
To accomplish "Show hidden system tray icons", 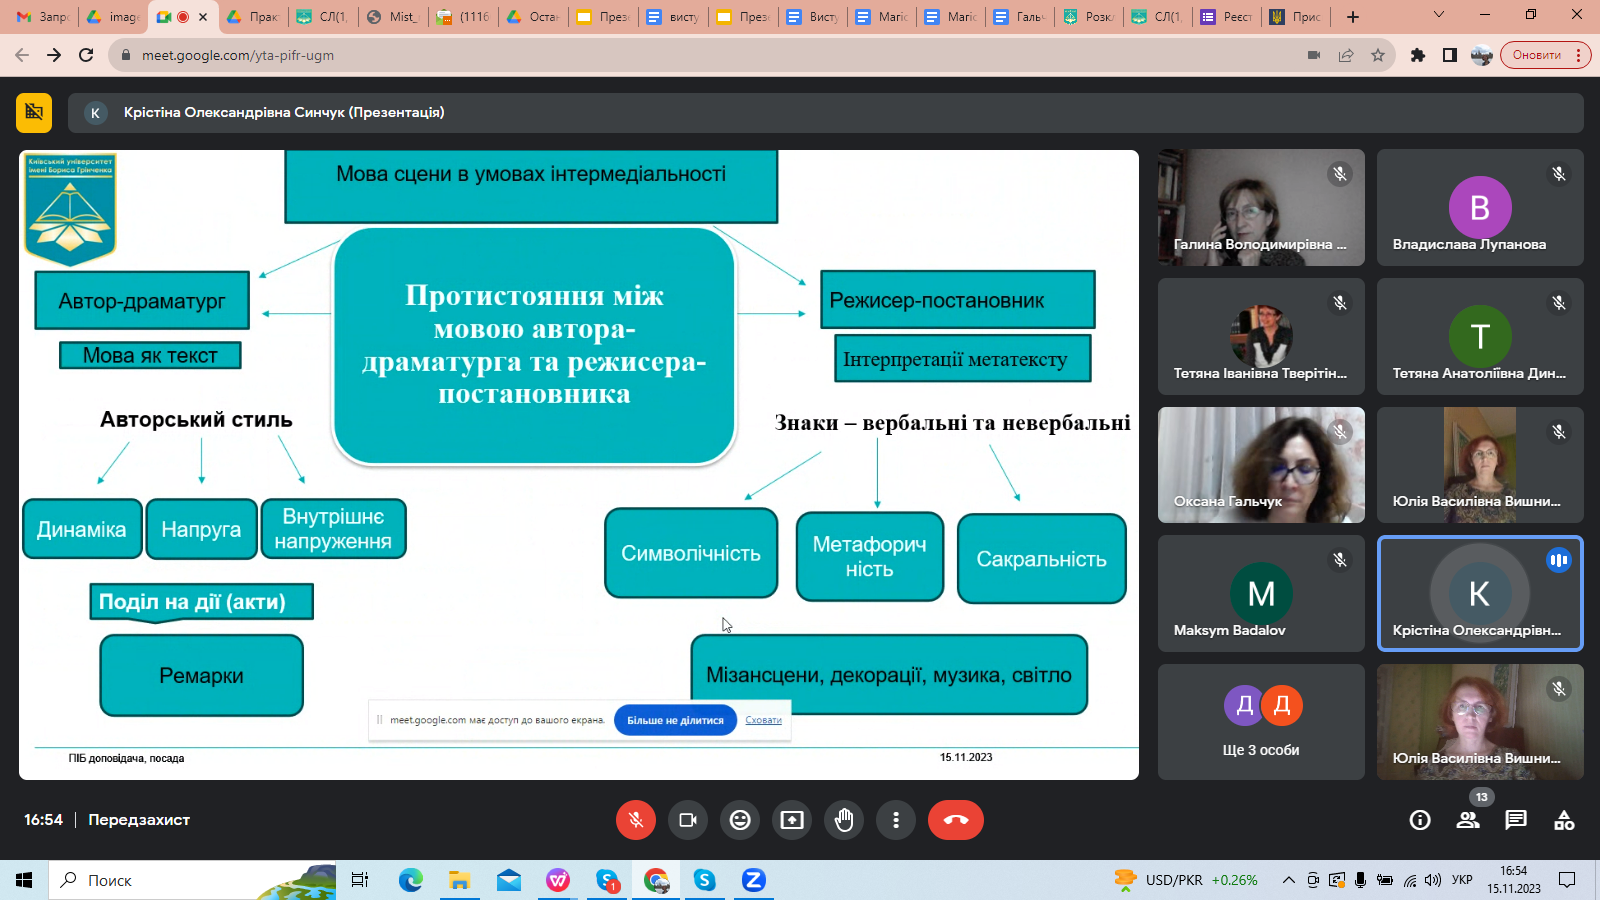I will (x=1289, y=880).
